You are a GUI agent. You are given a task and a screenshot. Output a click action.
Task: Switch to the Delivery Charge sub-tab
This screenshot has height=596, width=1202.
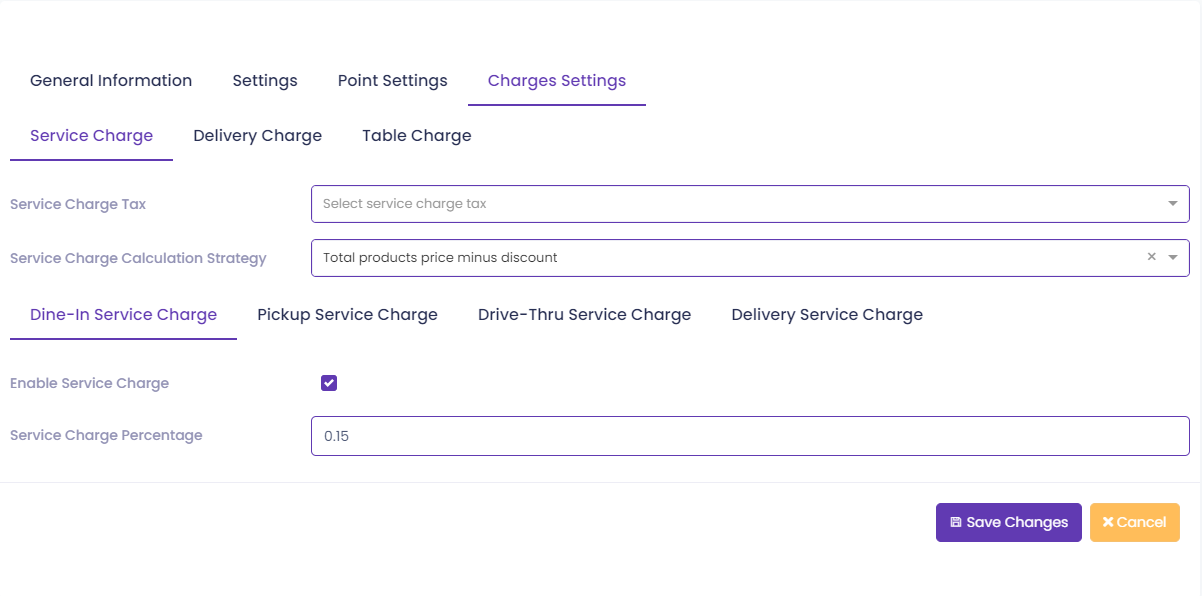258,136
